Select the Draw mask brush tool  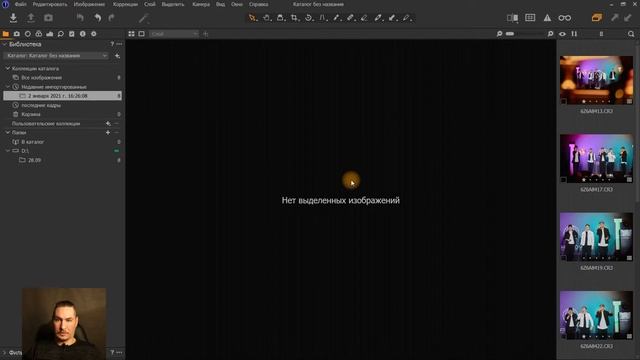coord(351,18)
